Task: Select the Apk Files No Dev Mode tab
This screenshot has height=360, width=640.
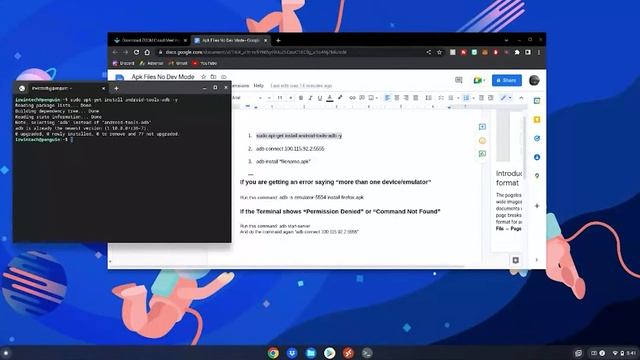Action: point(230,40)
